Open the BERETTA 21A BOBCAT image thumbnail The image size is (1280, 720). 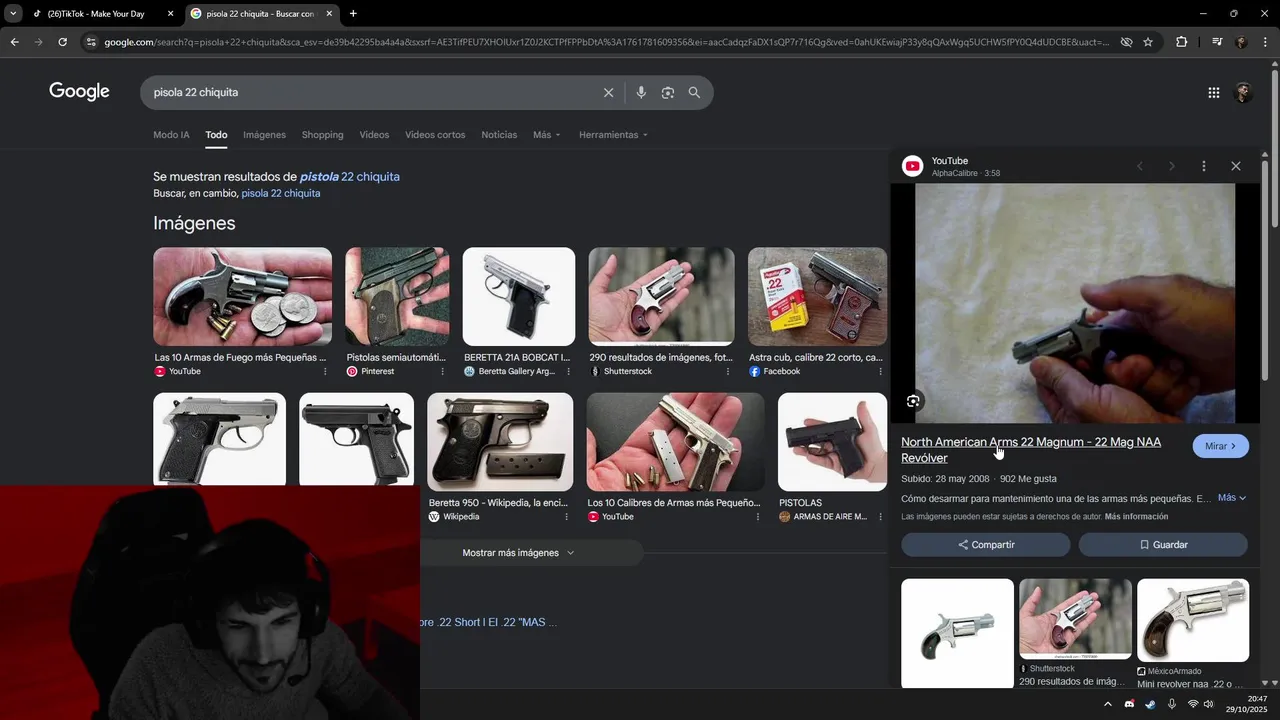519,297
